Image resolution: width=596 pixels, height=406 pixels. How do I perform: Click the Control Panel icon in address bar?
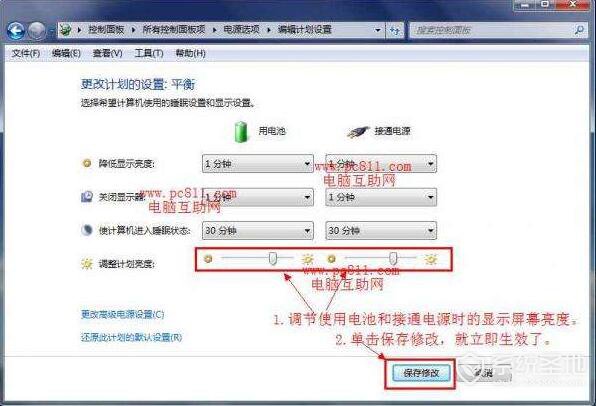point(66,30)
